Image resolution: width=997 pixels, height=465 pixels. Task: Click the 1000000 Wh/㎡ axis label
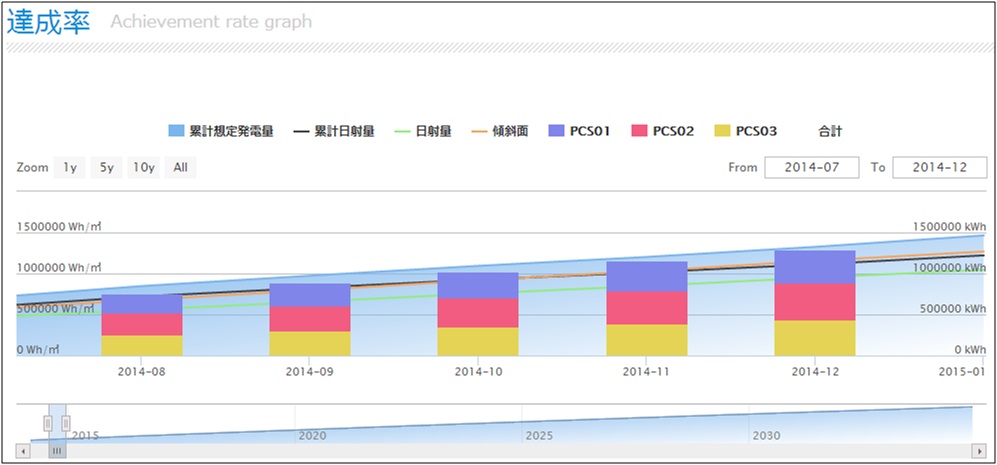(x=59, y=268)
